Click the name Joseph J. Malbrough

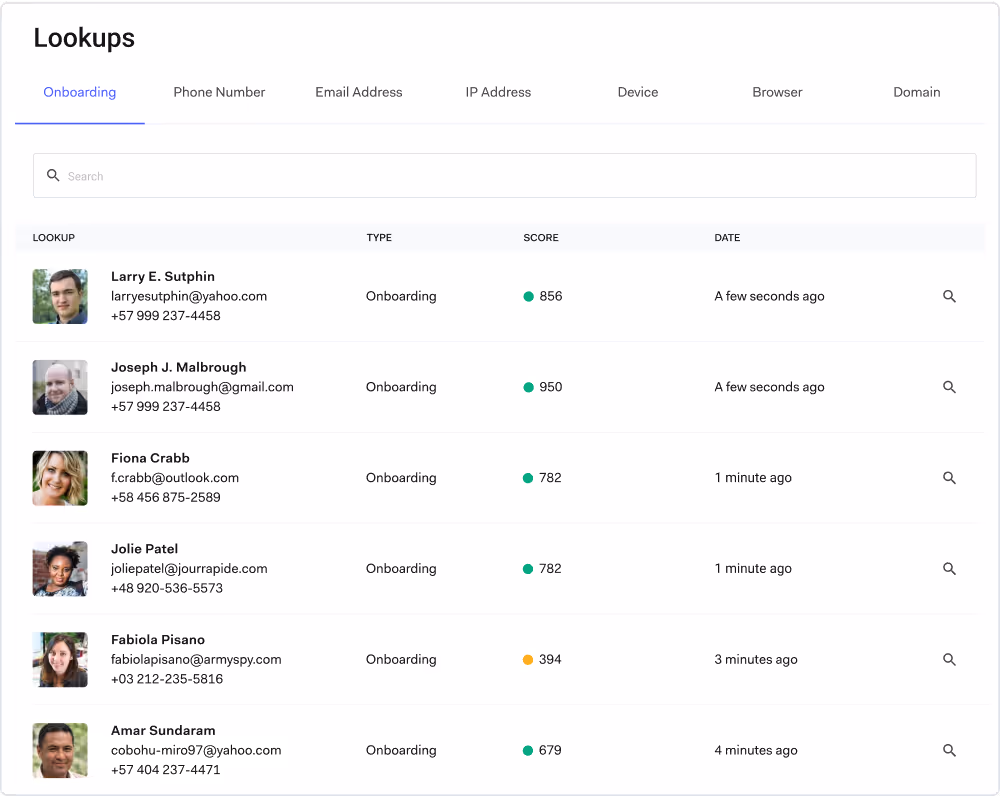(x=178, y=367)
